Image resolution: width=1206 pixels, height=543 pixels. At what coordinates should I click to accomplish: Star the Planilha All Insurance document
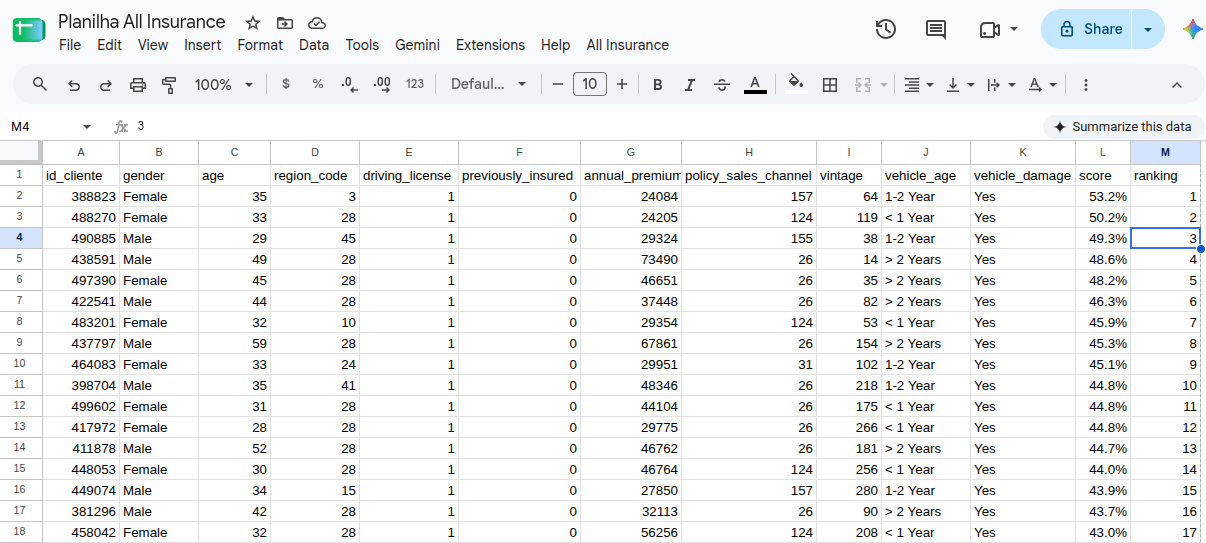pos(253,23)
